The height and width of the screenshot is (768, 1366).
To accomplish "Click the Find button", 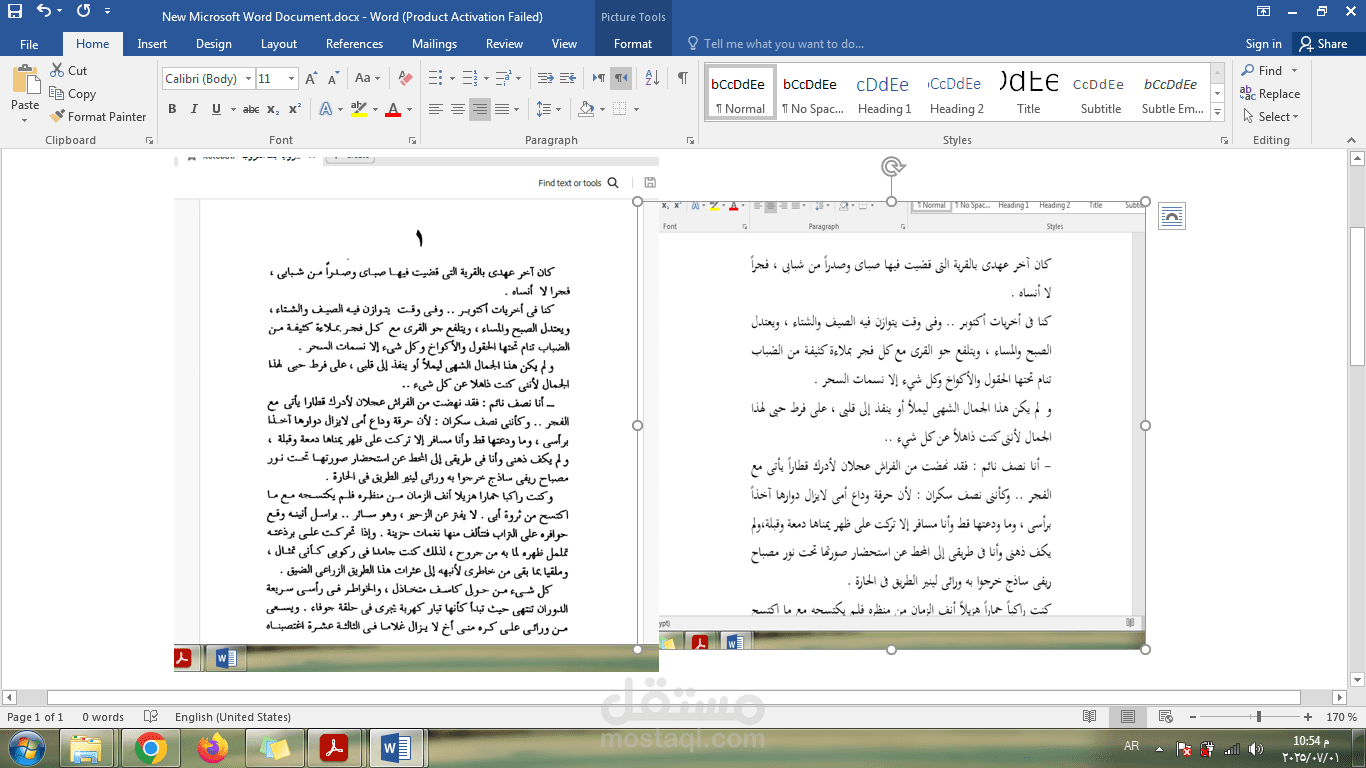I will (1262, 71).
